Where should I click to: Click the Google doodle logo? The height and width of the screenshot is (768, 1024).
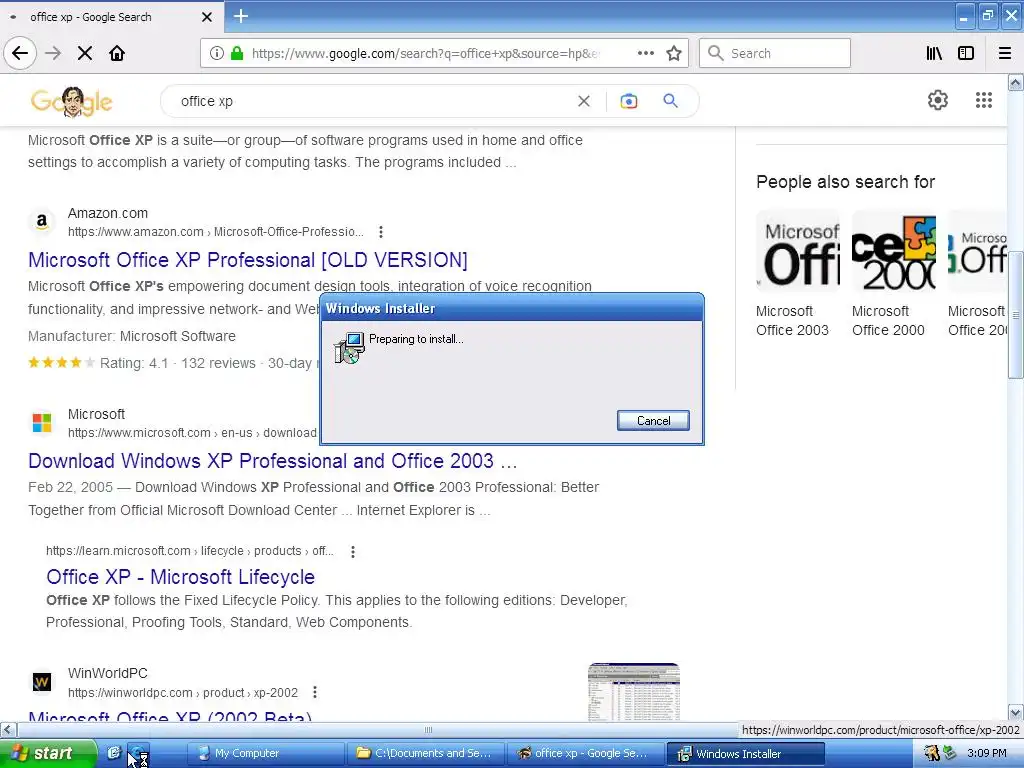(x=71, y=101)
